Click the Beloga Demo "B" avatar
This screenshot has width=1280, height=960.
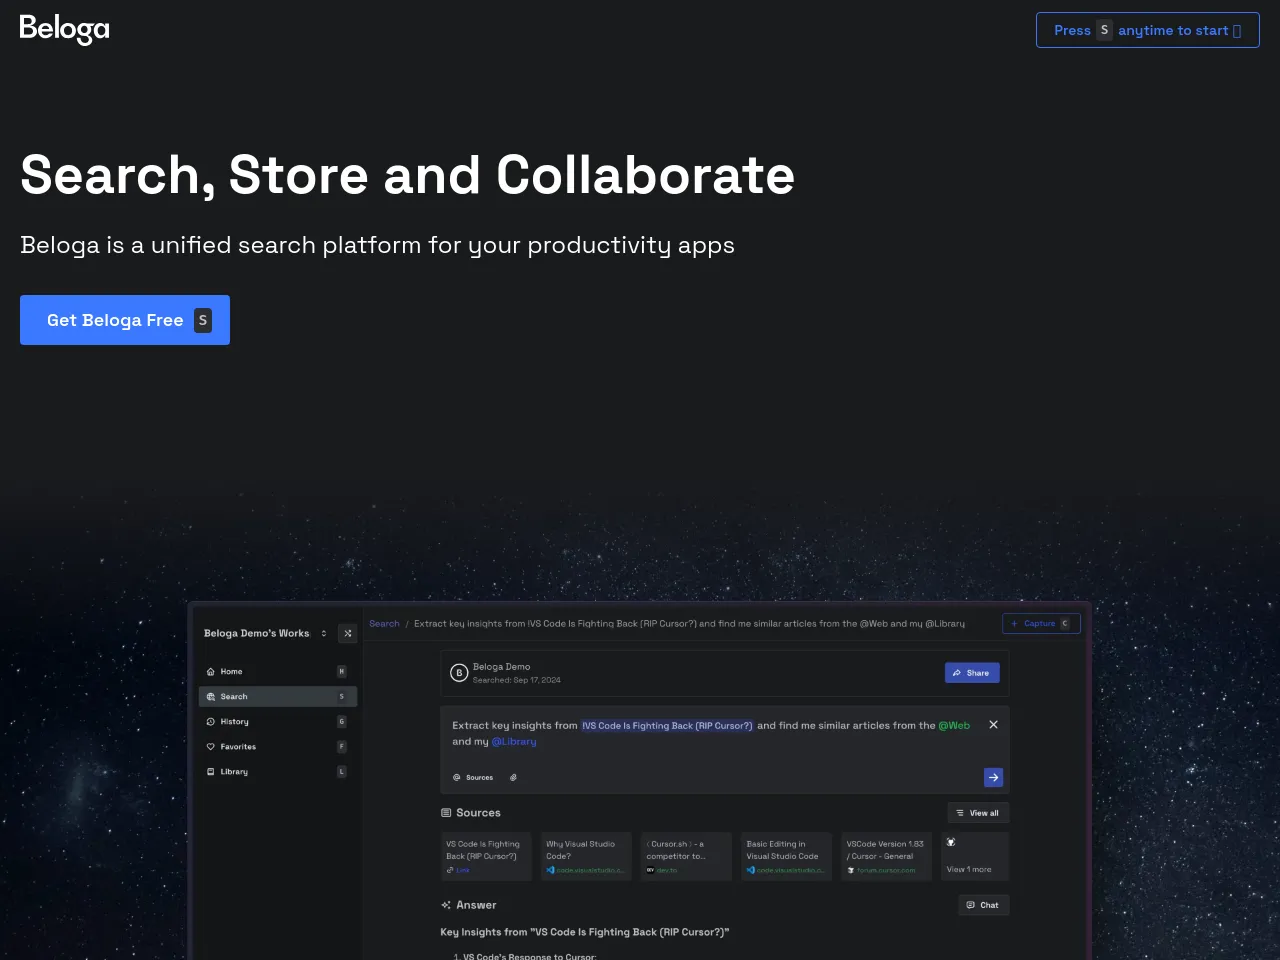(x=459, y=673)
